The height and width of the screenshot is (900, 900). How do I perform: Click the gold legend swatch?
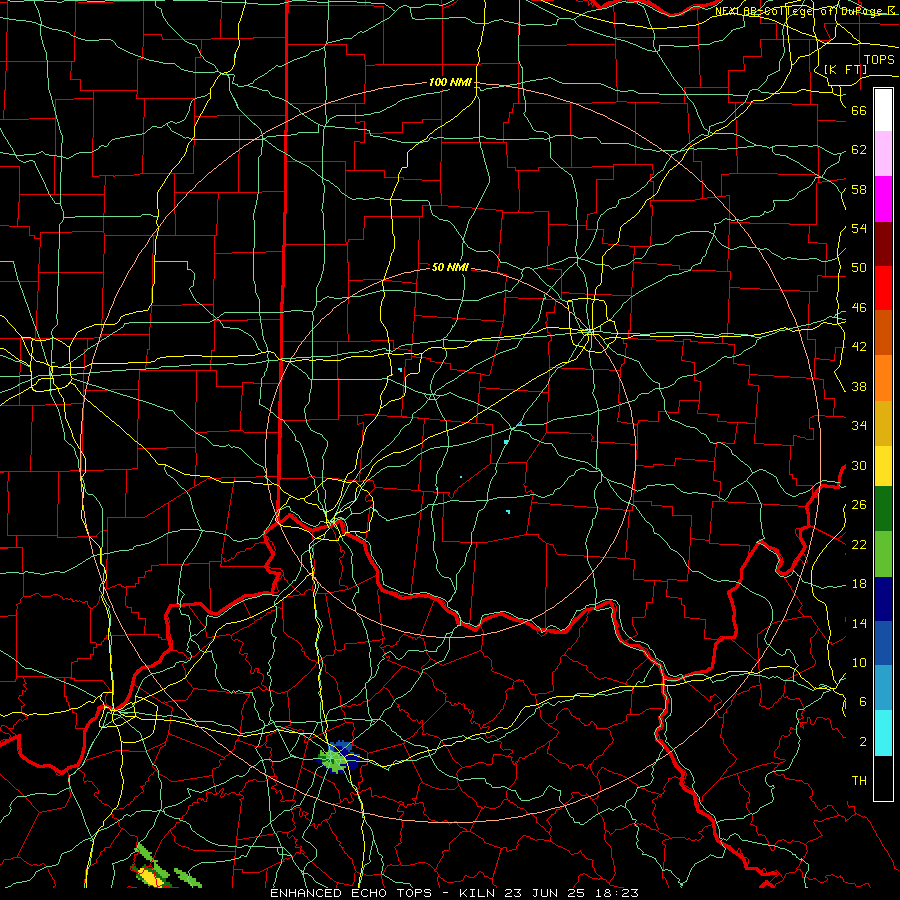pyautogui.click(x=883, y=423)
